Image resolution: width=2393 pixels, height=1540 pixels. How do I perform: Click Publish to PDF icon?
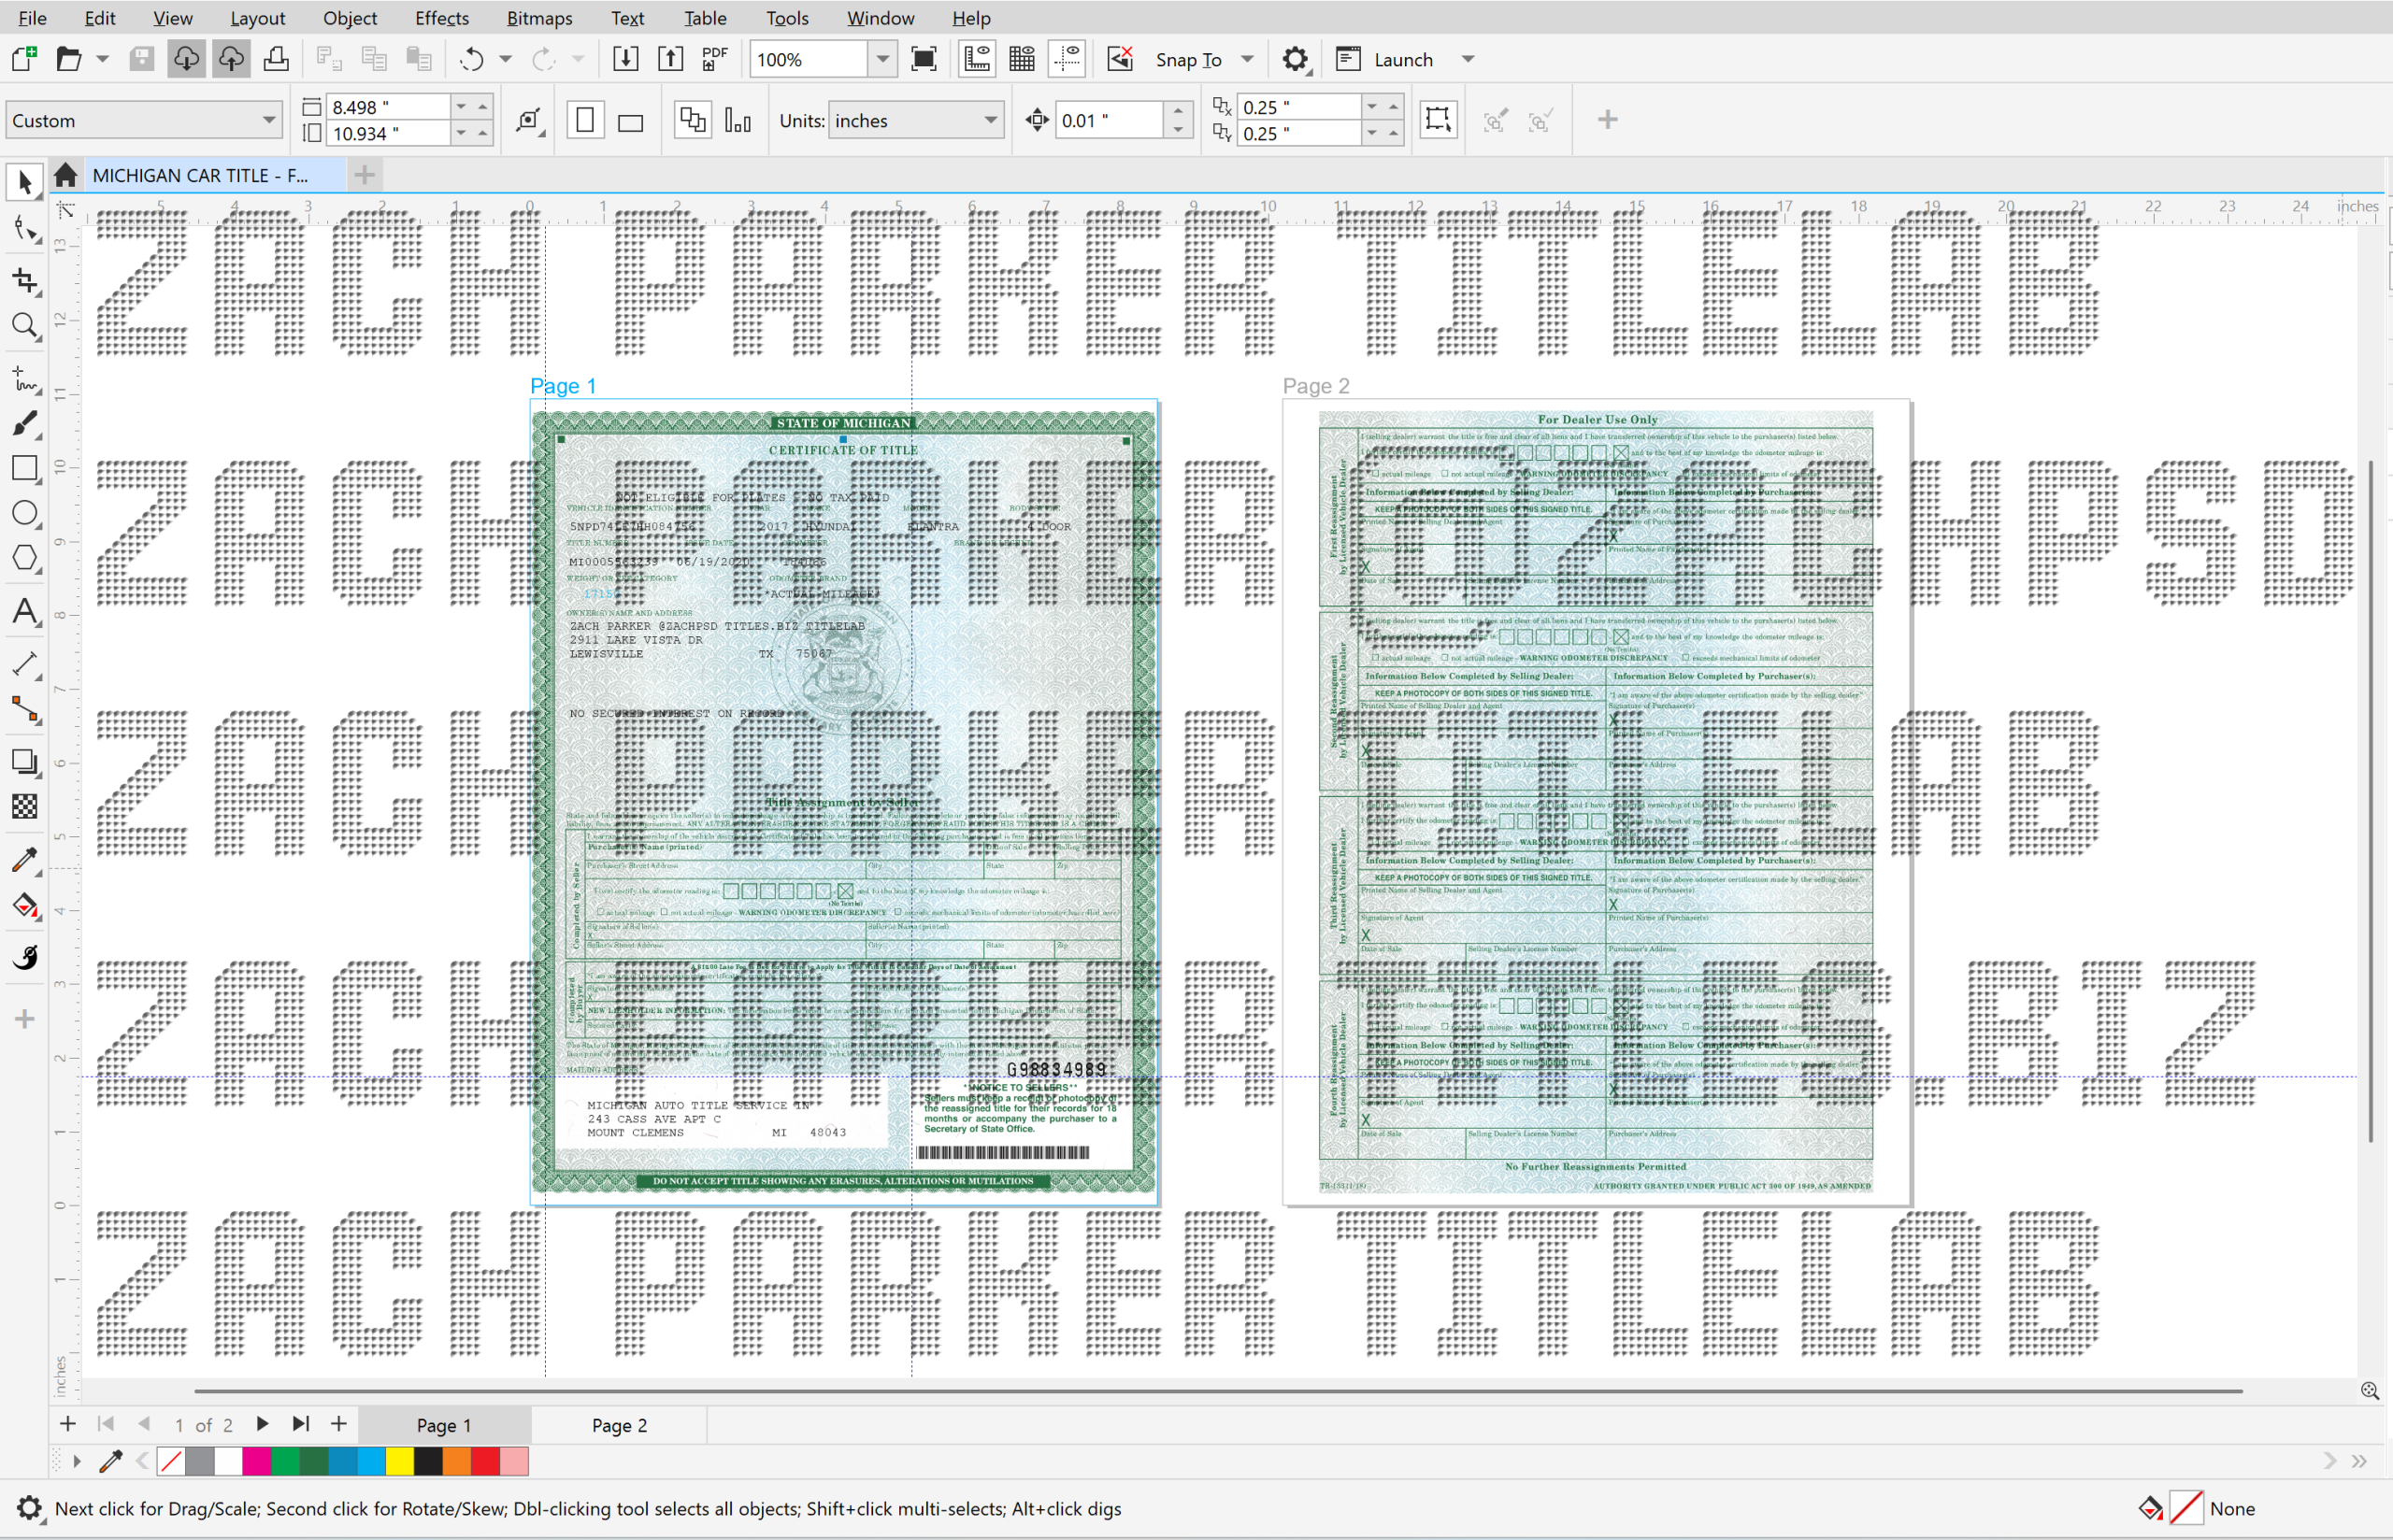point(715,59)
